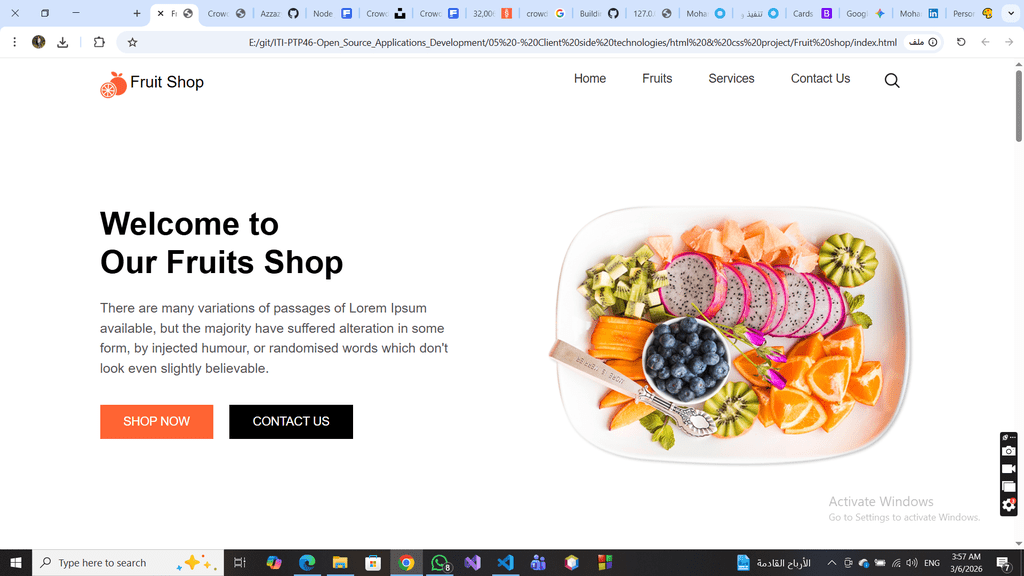Open browser downloads icon
The image size is (1024, 576).
click(x=63, y=42)
